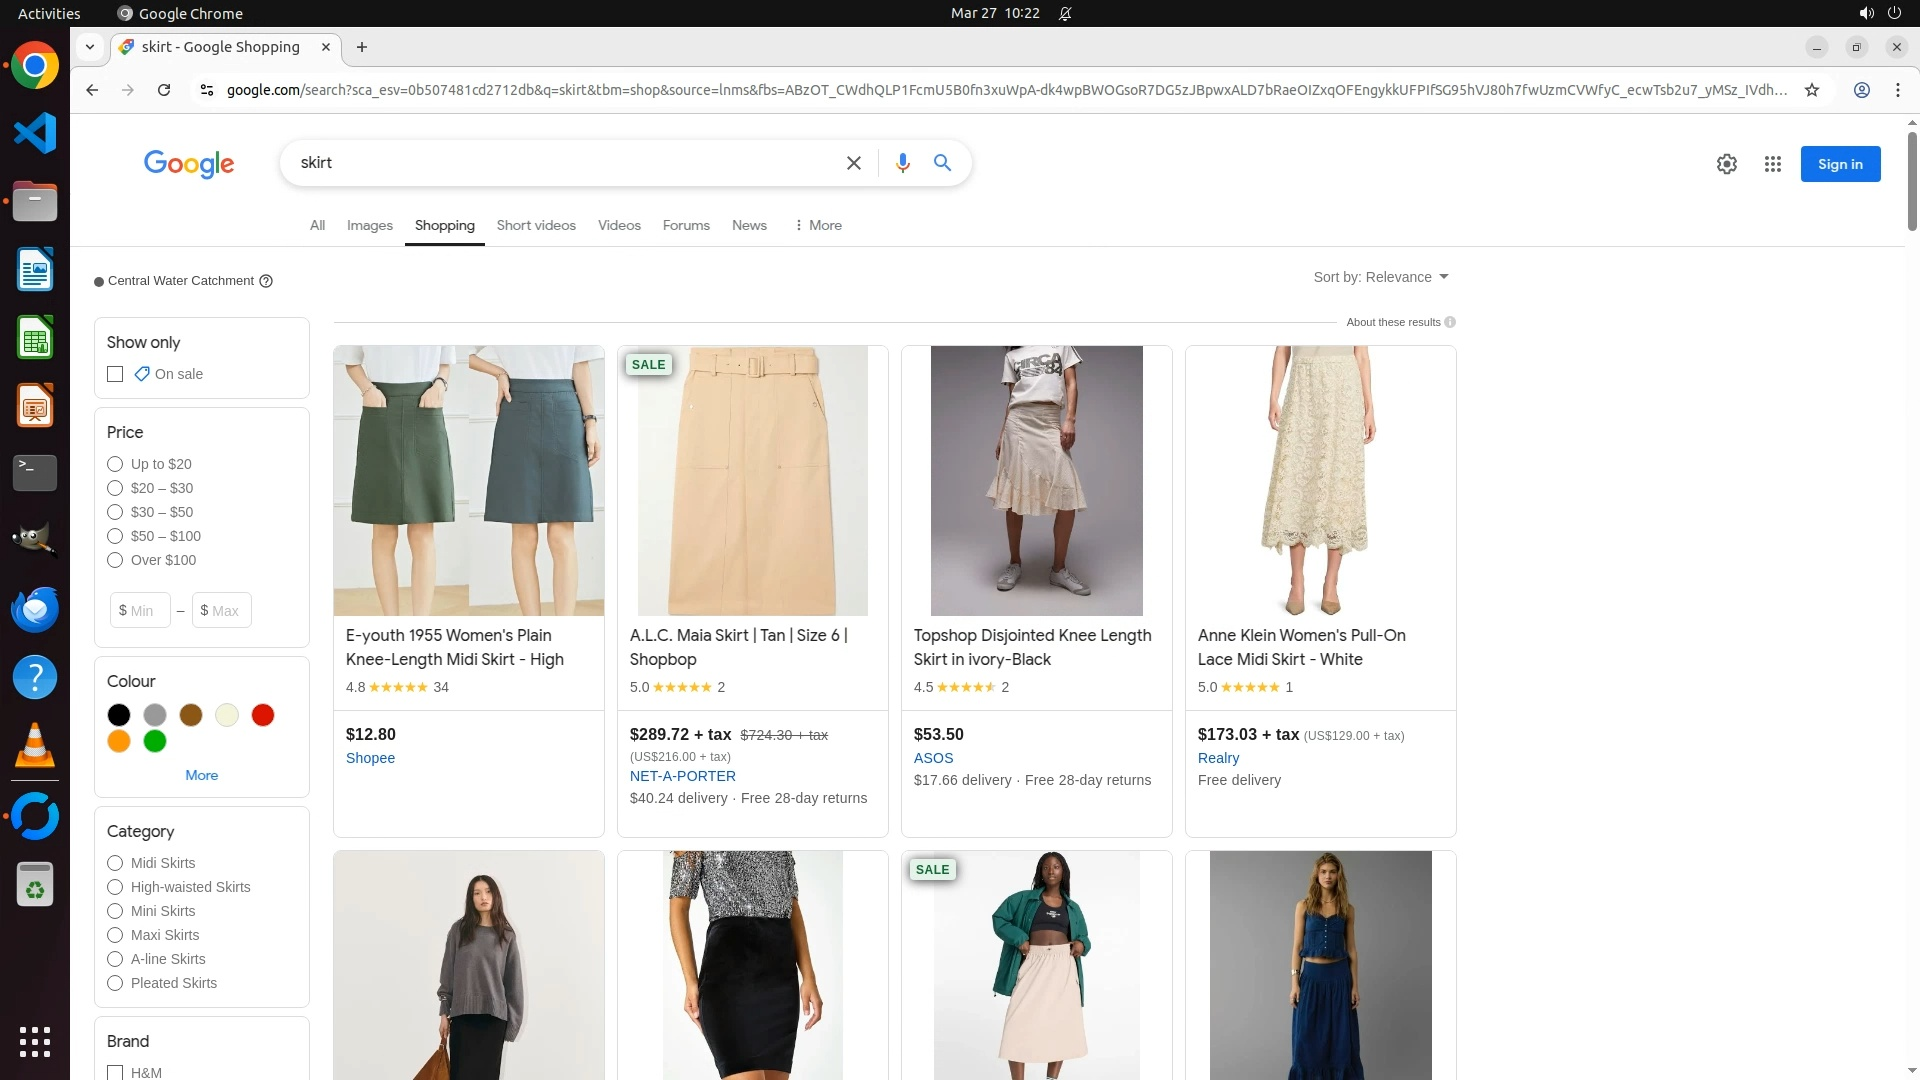Click the Min price input field
The image size is (1920, 1080).
[140, 610]
